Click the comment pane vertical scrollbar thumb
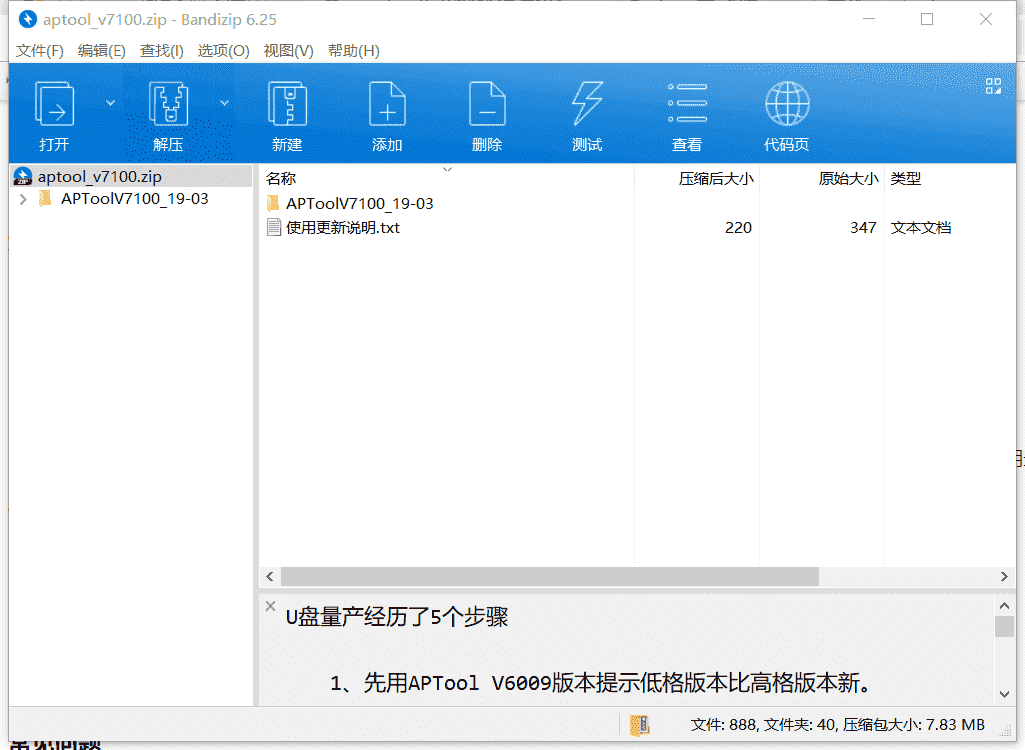 [x=1005, y=626]
